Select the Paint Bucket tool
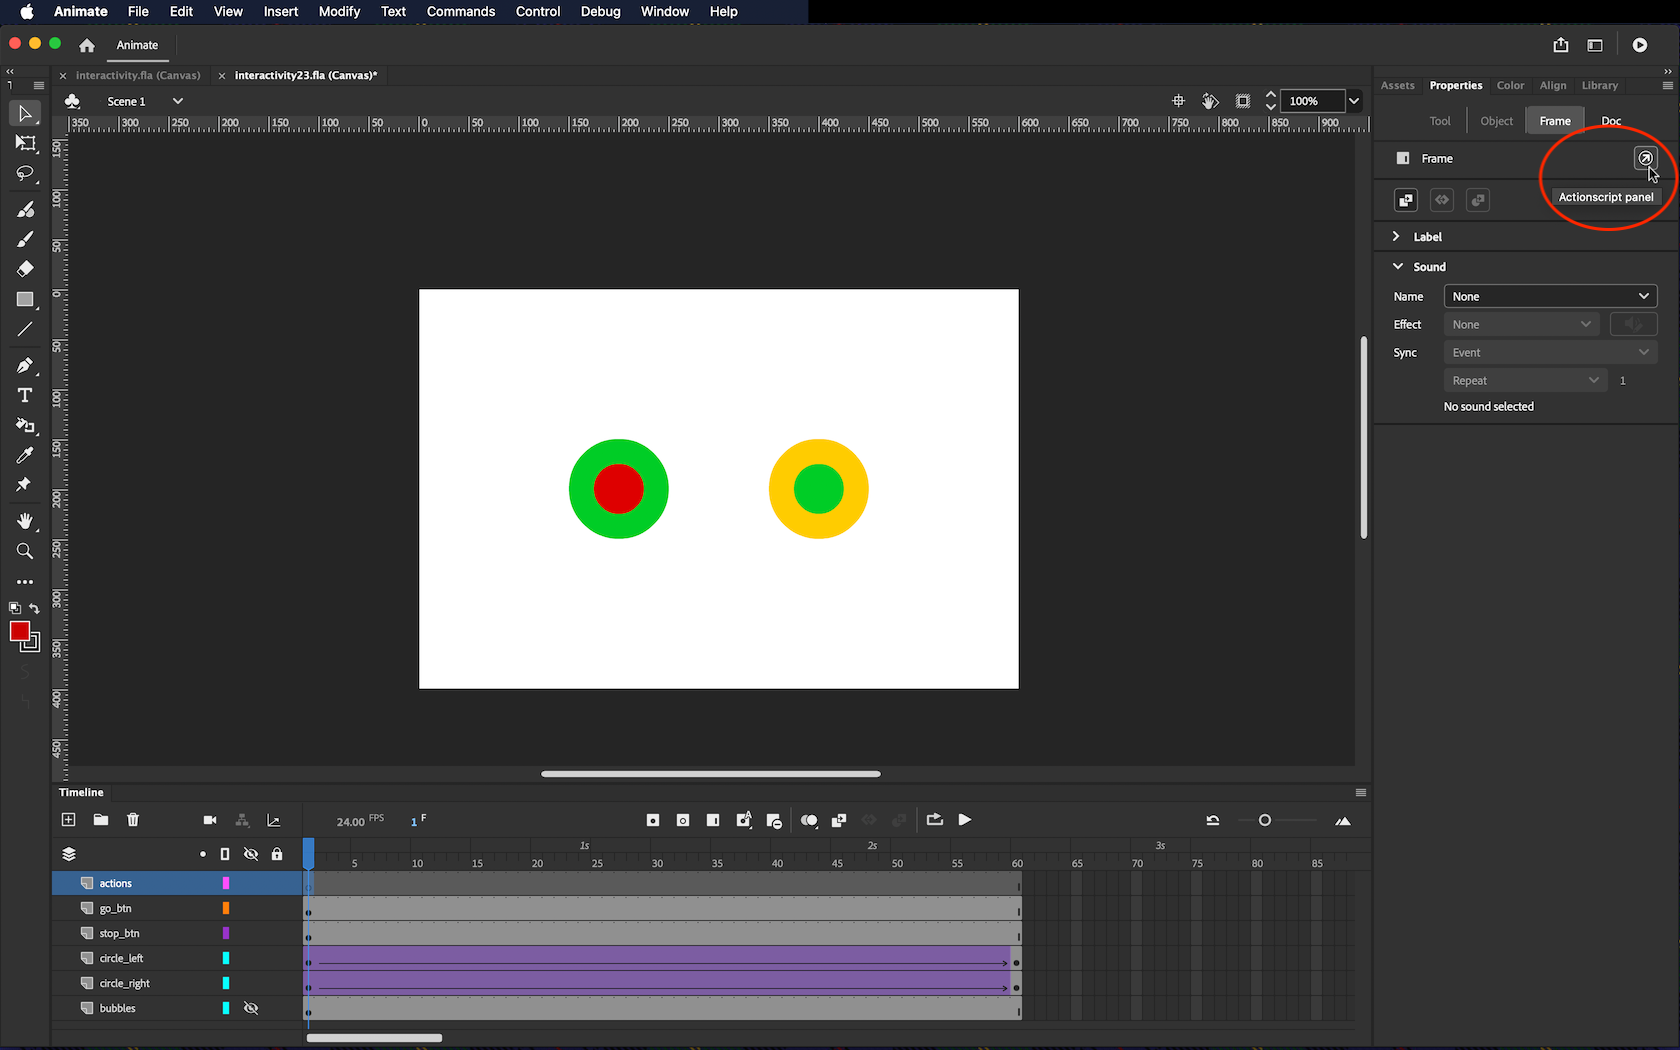The image size is (1680, 1050). [x=25, y=425]
